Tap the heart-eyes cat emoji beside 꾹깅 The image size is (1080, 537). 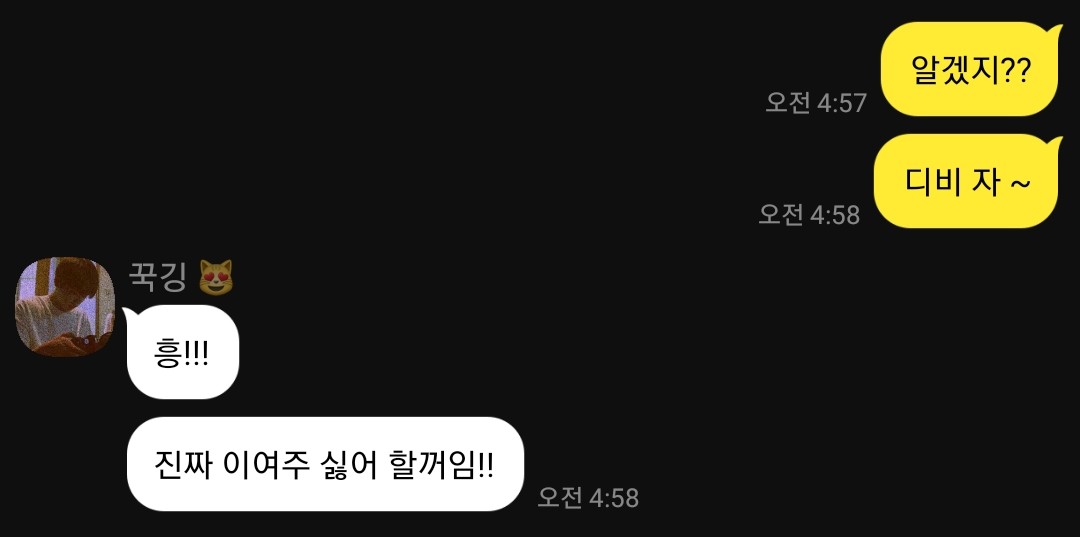[216, 277]
